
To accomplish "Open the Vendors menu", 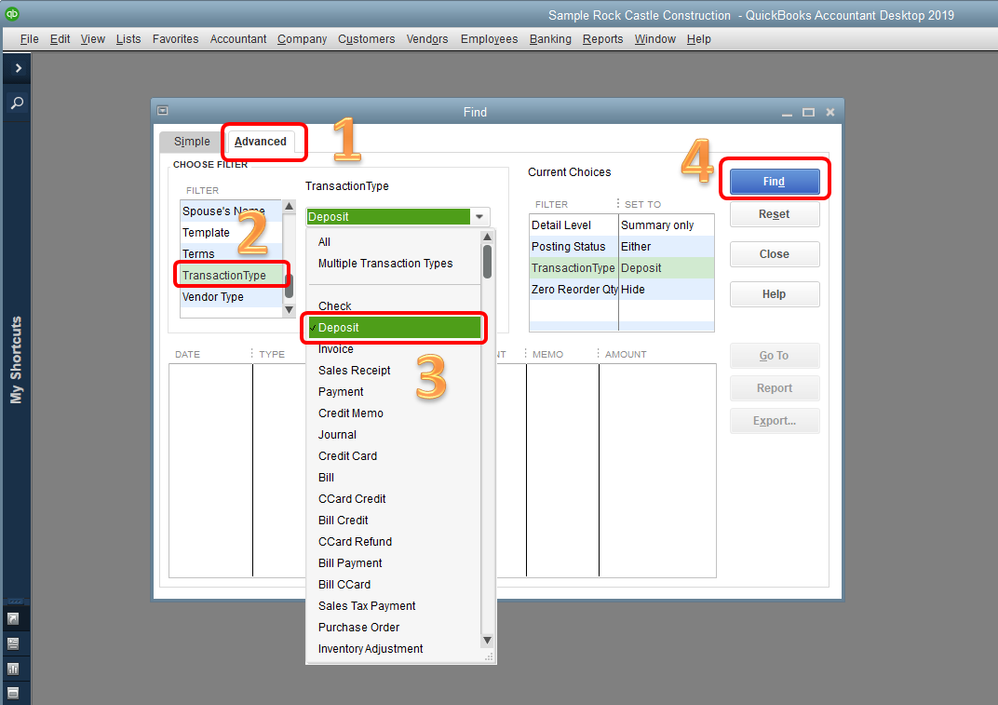I will click(427, 39).
